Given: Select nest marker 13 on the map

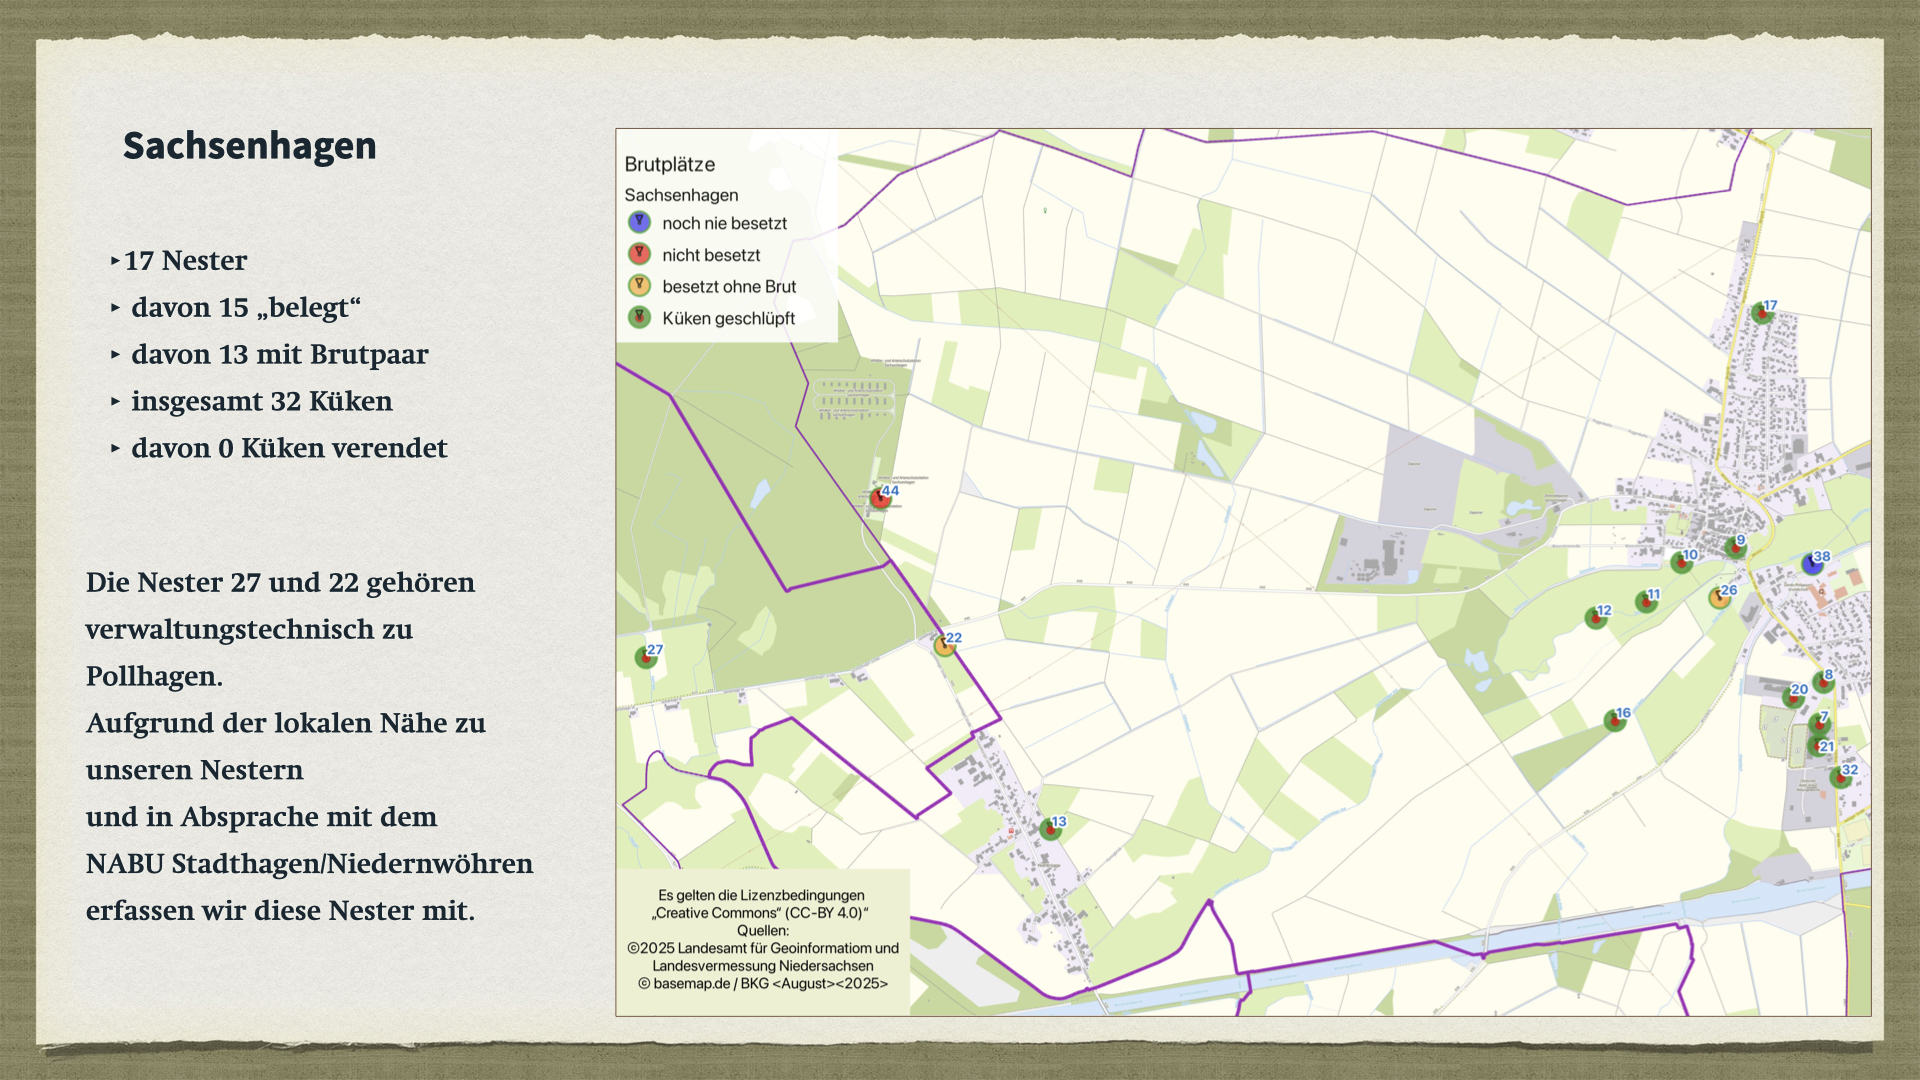Looking at the screenshot, I should point(1050,829).
